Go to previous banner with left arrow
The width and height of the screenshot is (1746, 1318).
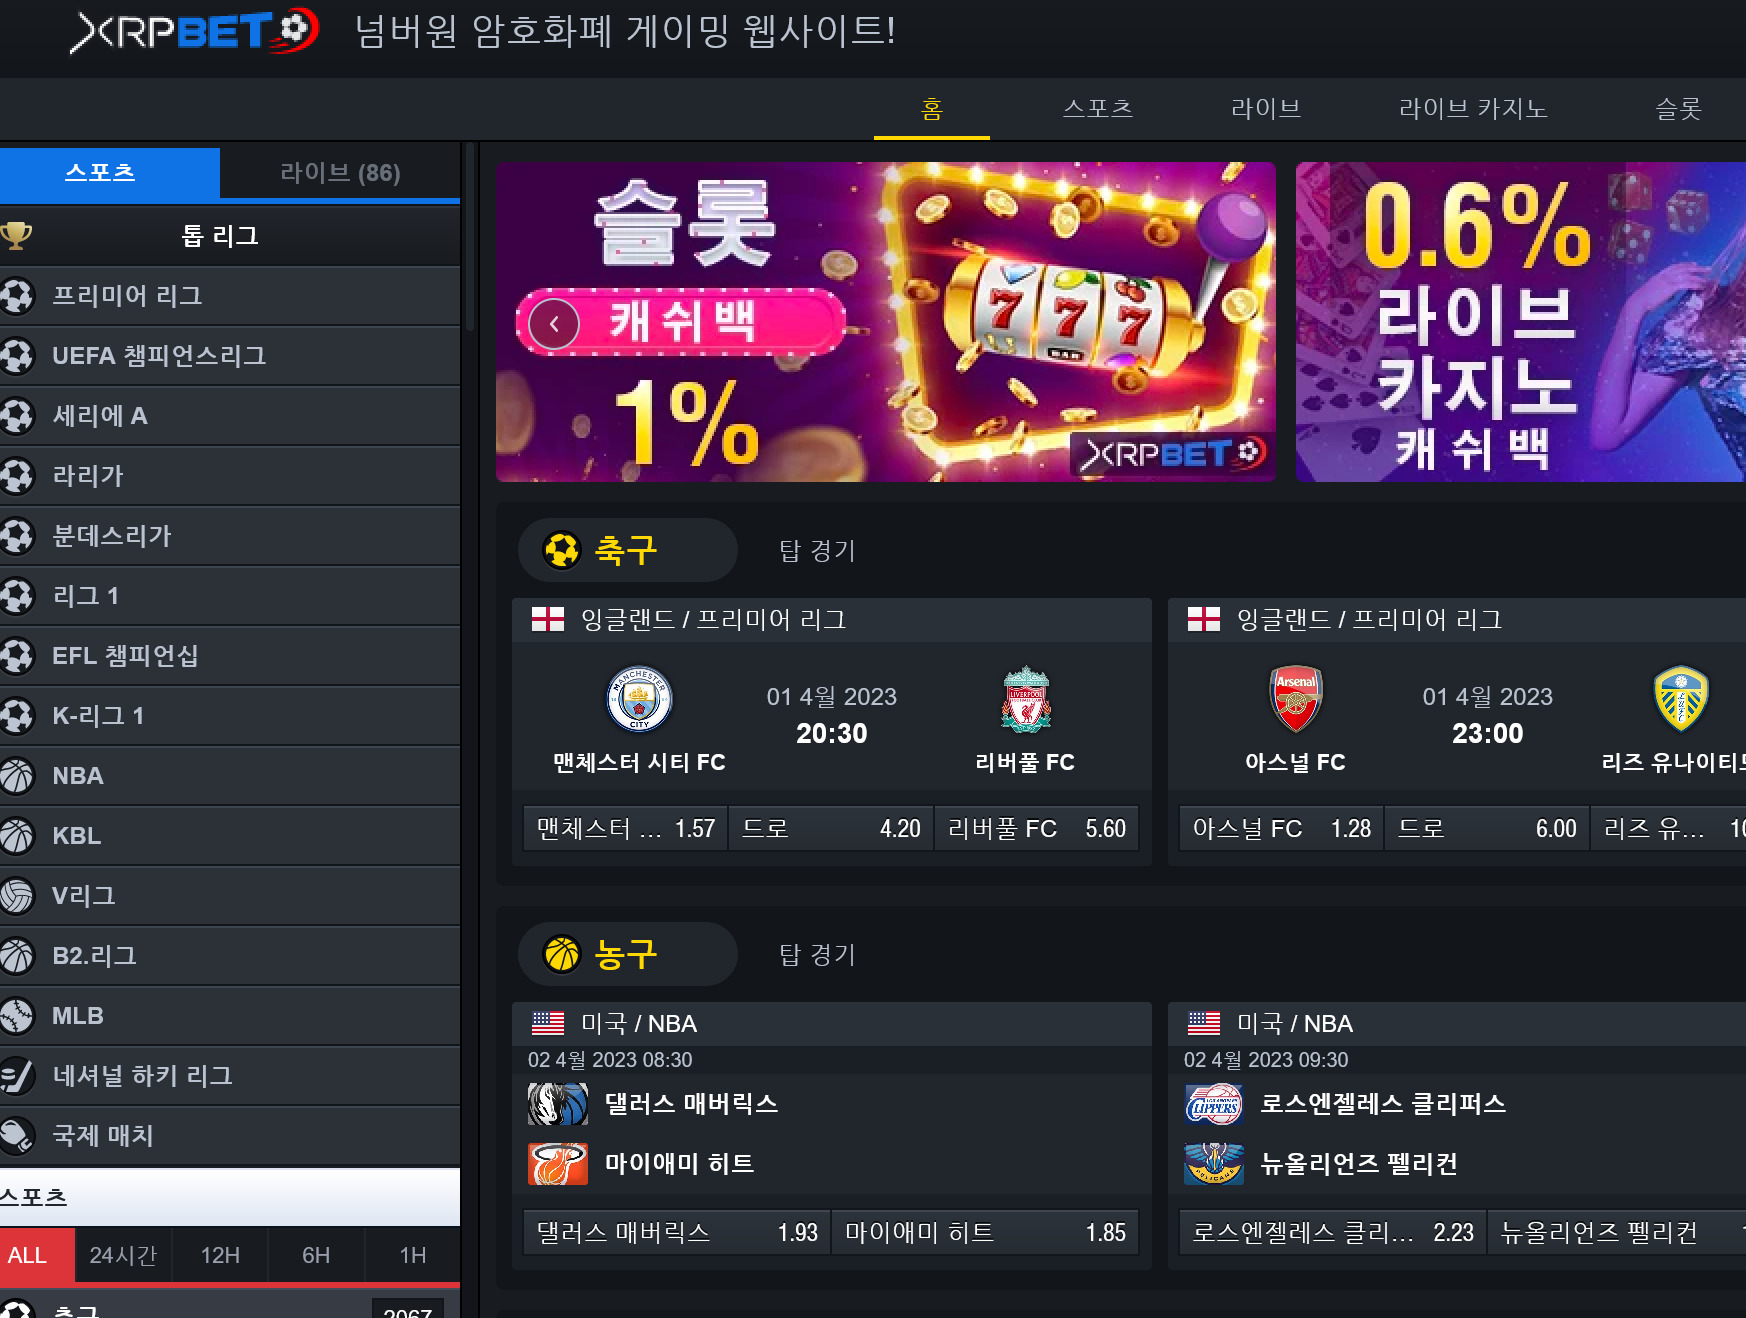pos(554,323)
